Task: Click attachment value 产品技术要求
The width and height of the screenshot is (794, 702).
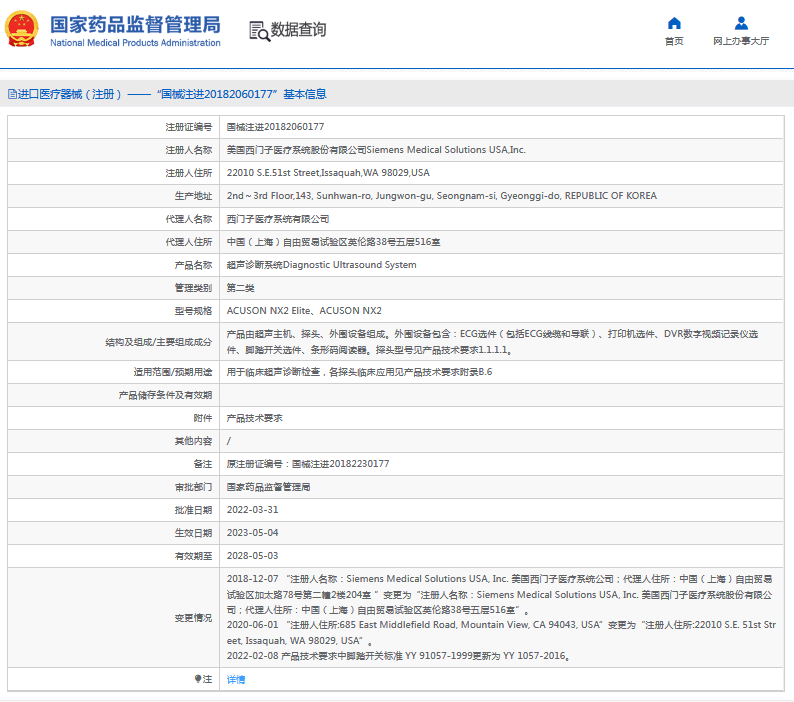Action: tap(254, 418)
